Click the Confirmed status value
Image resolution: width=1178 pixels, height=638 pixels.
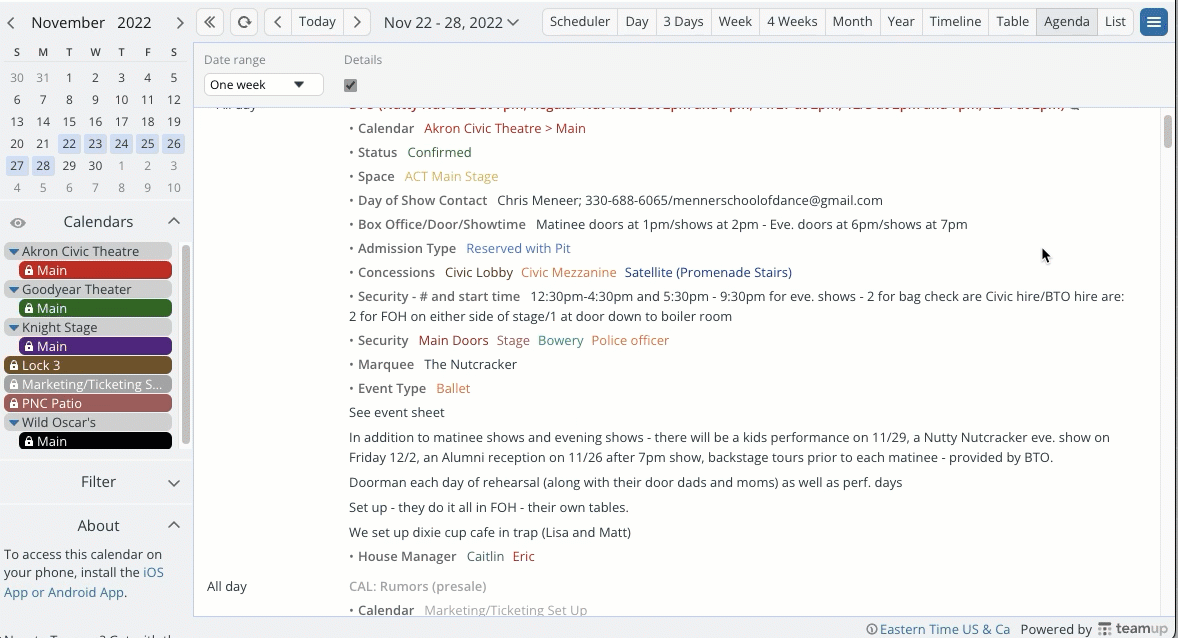pyautogui.click(x=439, y=153)
